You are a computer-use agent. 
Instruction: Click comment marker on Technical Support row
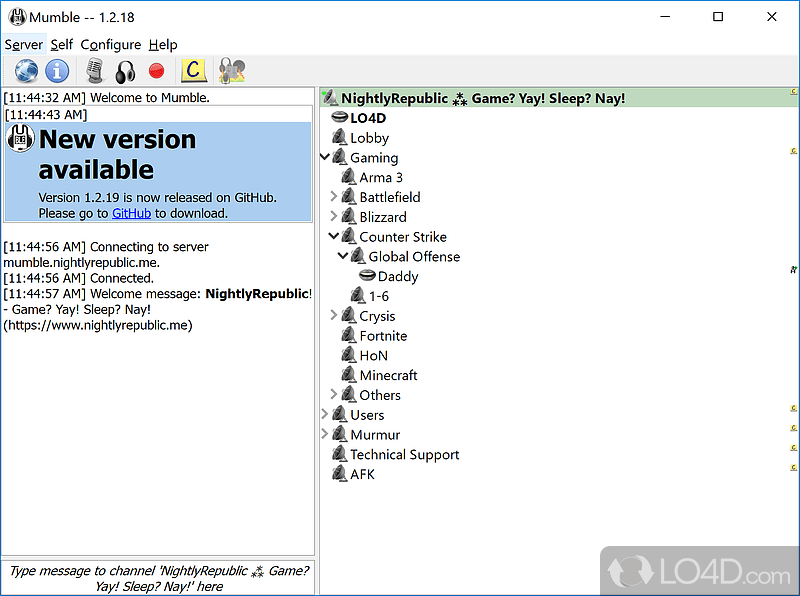tap(794, 448)
